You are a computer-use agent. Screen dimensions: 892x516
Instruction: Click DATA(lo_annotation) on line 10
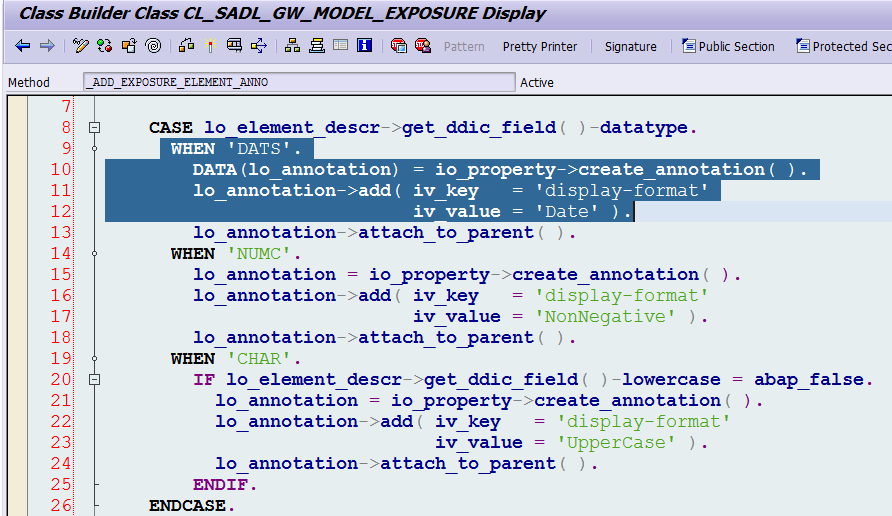[x=296, y=170]
